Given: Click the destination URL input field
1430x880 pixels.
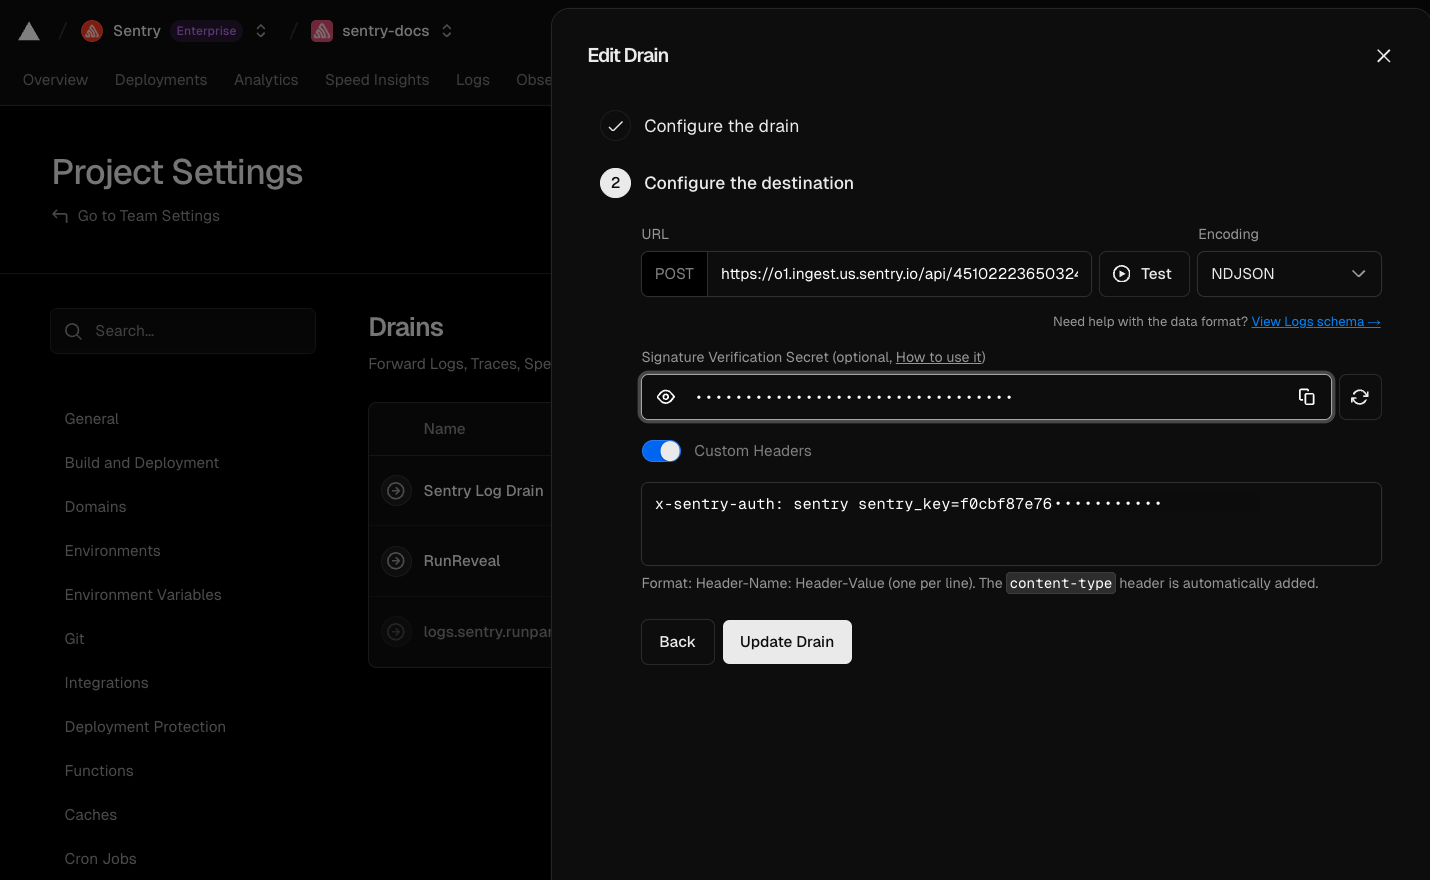Looking at the screenshot, I should coord(898,274).
